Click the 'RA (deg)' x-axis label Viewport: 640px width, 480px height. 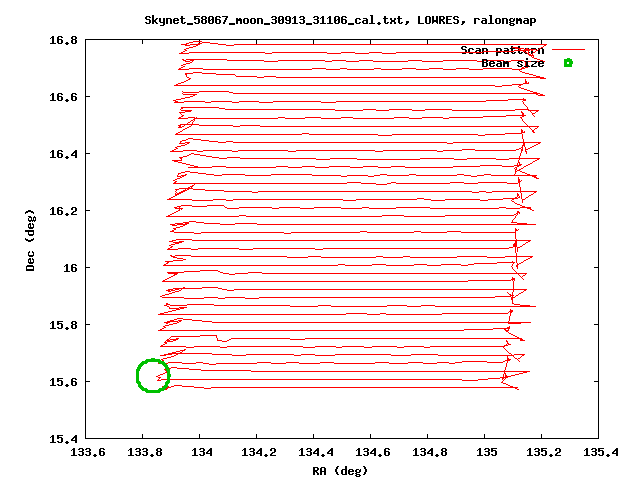coord(340,471)
